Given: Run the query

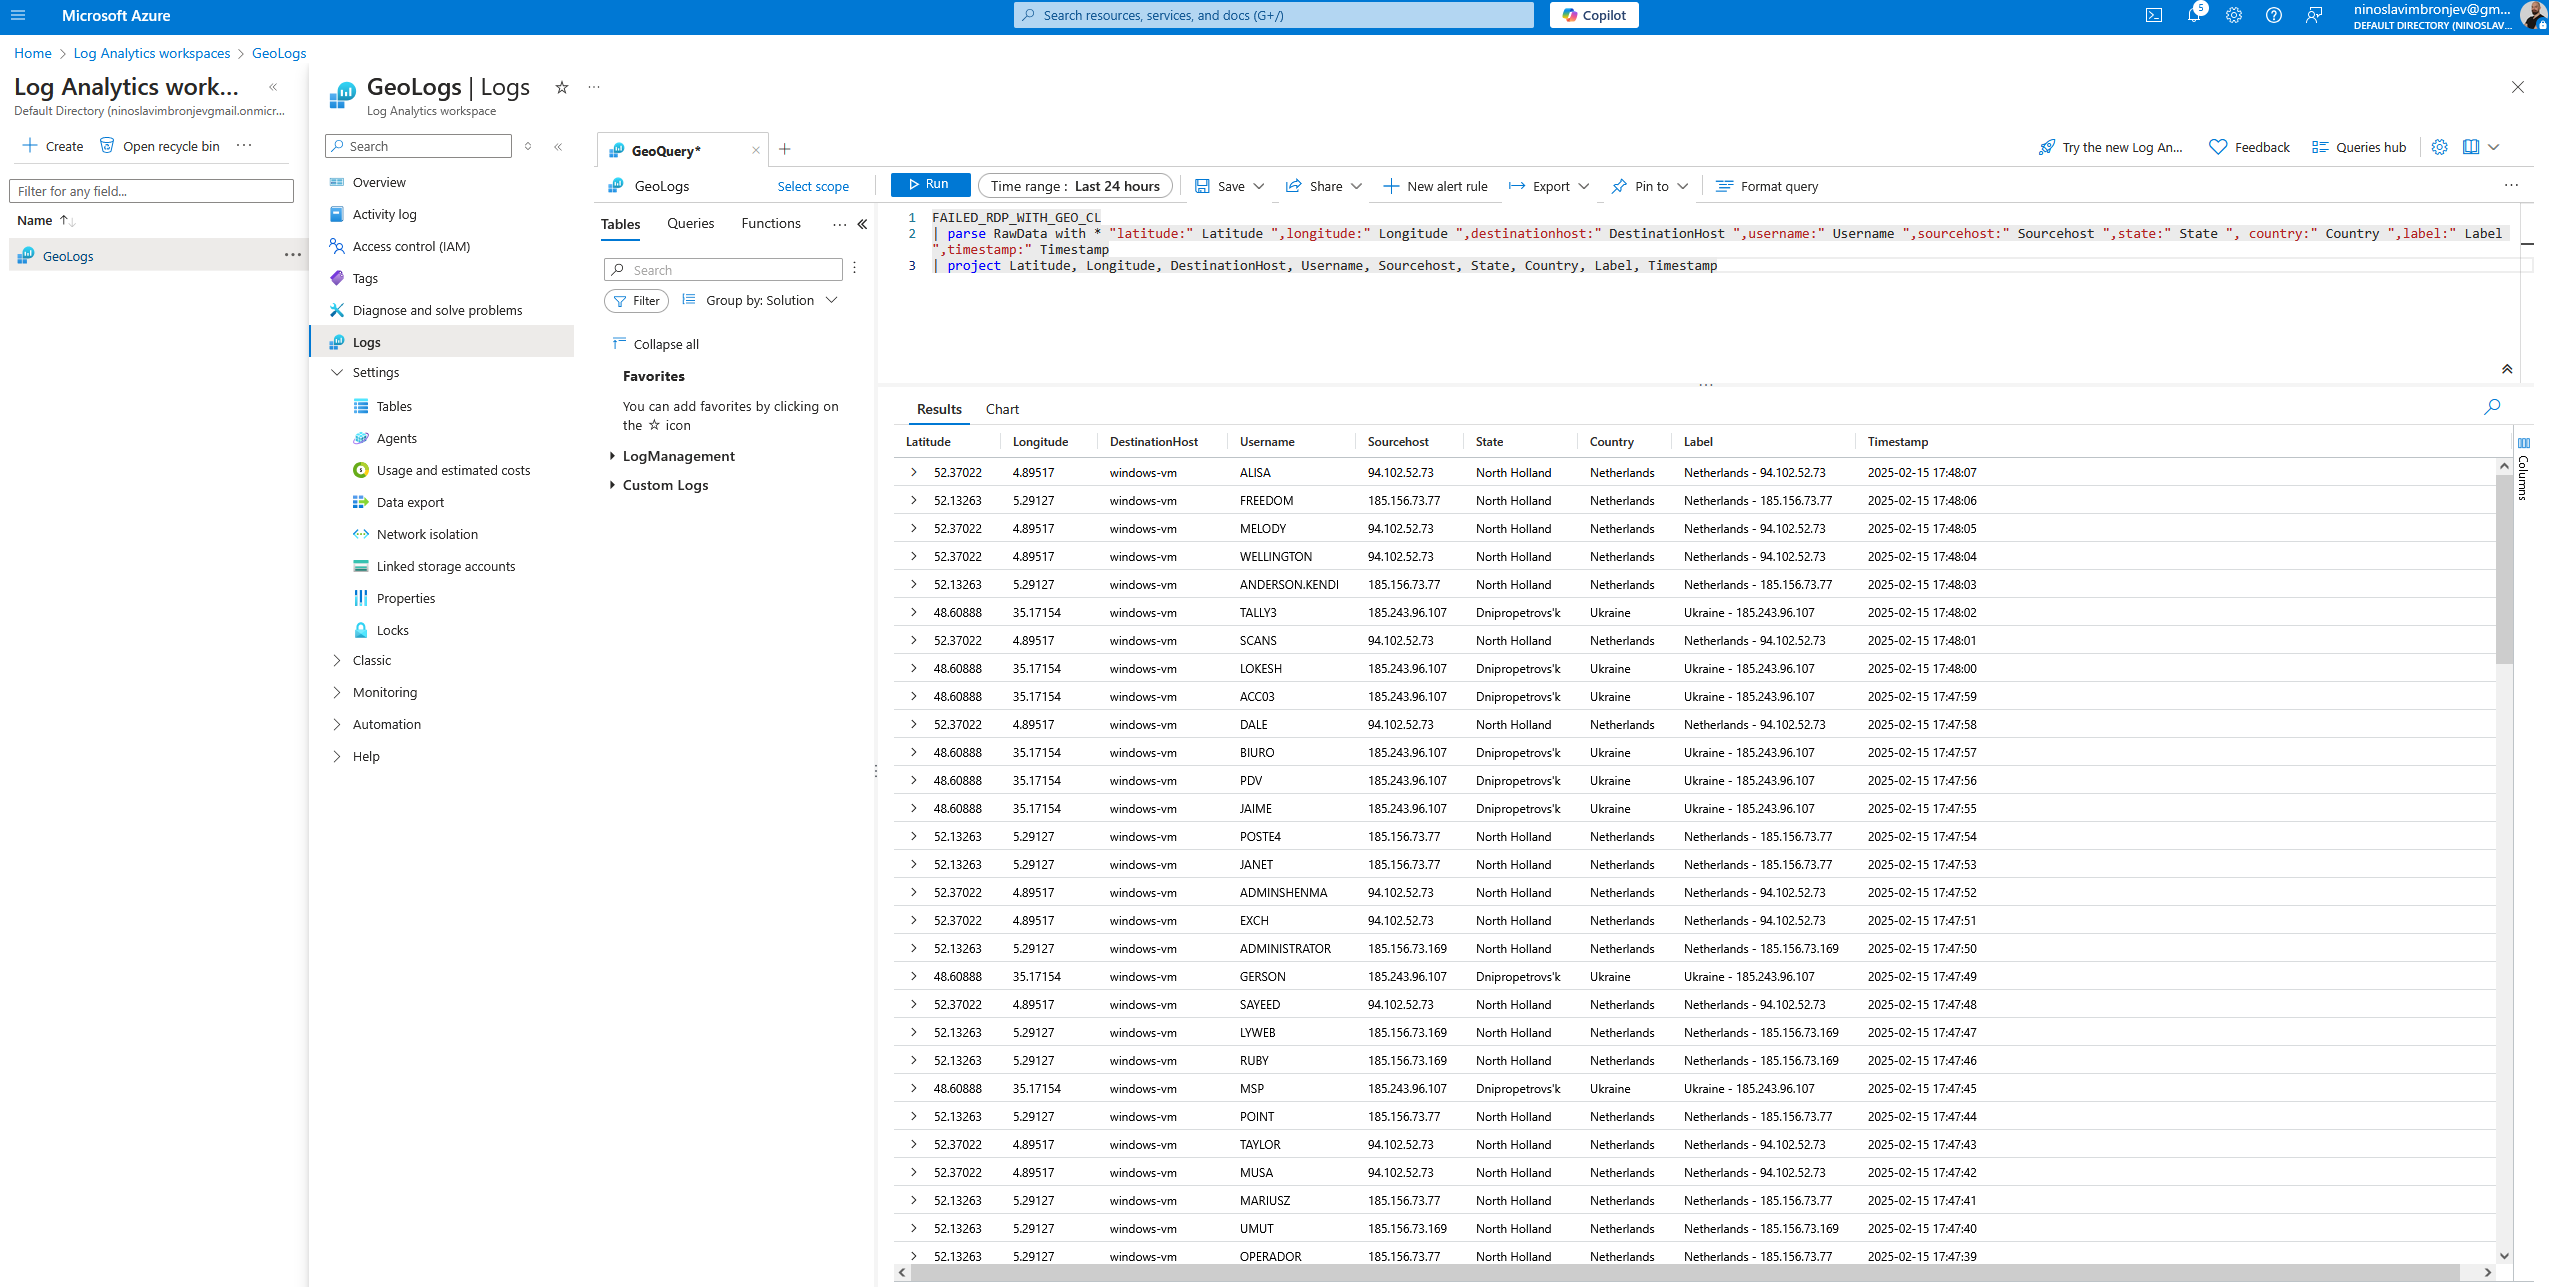Looking at the screenshot, I should (930, 185).
